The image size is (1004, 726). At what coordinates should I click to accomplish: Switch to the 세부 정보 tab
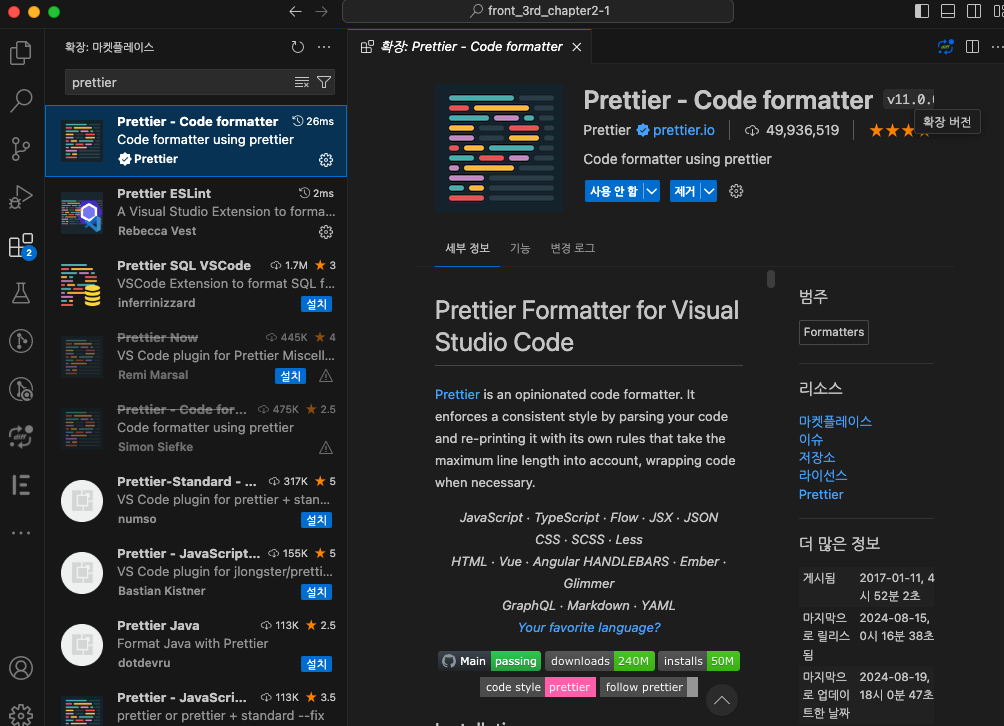[467, 248]
